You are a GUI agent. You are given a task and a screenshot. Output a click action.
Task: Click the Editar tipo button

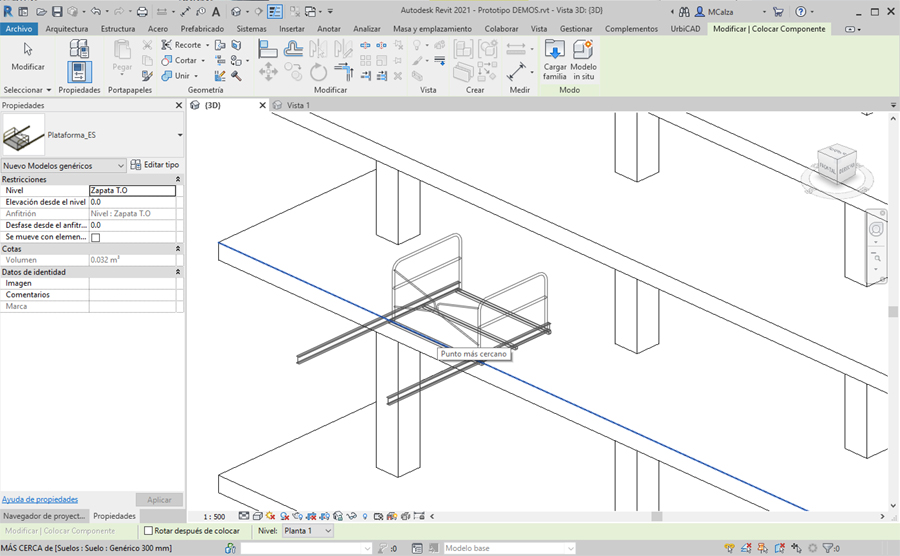155,165
